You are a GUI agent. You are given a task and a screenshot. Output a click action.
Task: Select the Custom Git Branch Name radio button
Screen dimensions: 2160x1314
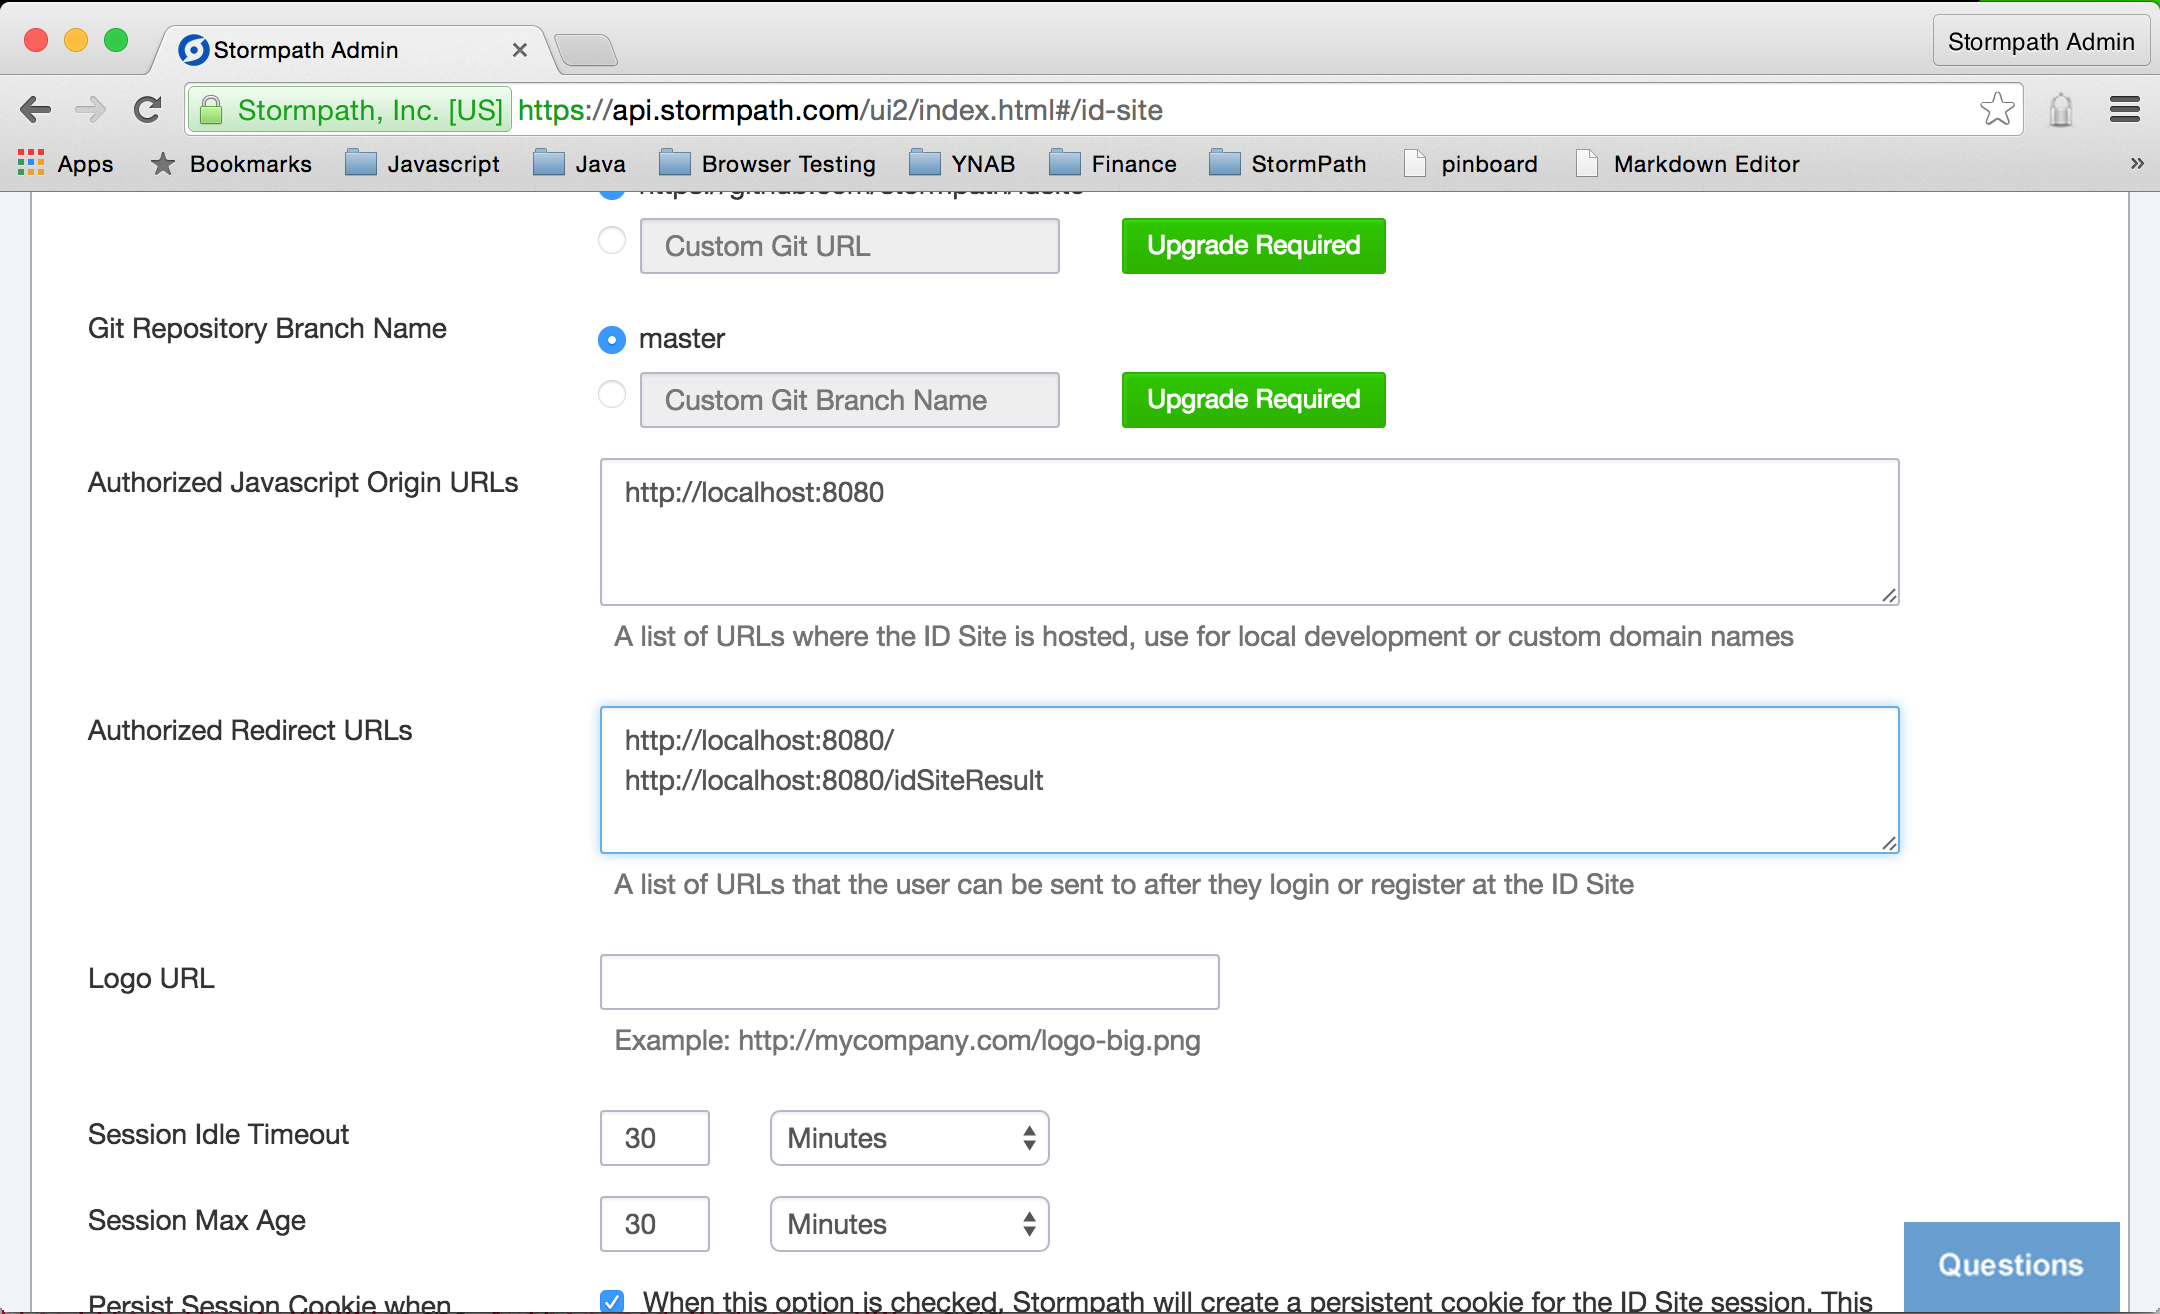(612, 394)
